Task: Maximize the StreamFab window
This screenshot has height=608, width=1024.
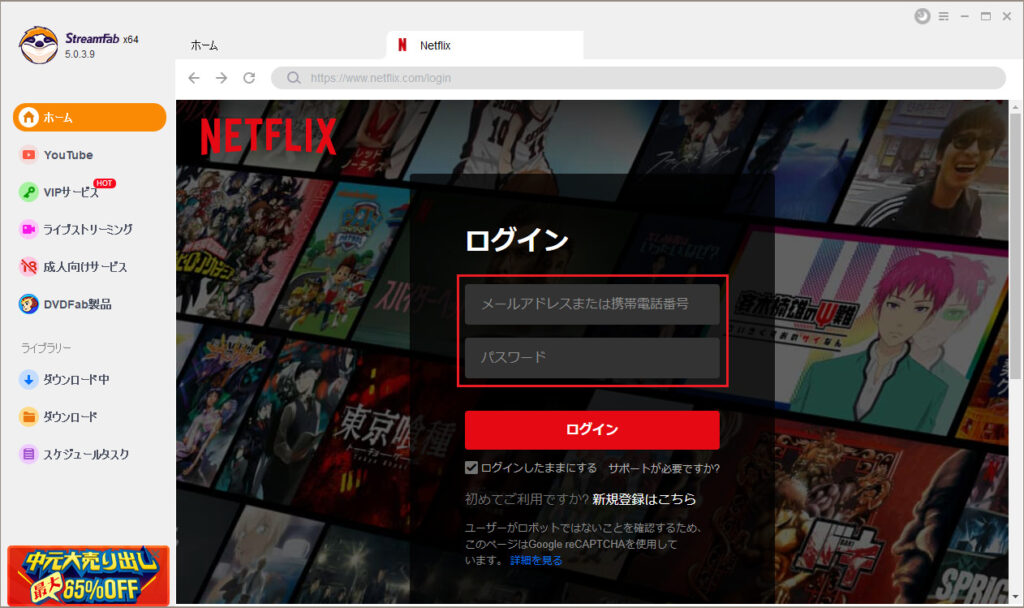Action: [x=985, y=16]
